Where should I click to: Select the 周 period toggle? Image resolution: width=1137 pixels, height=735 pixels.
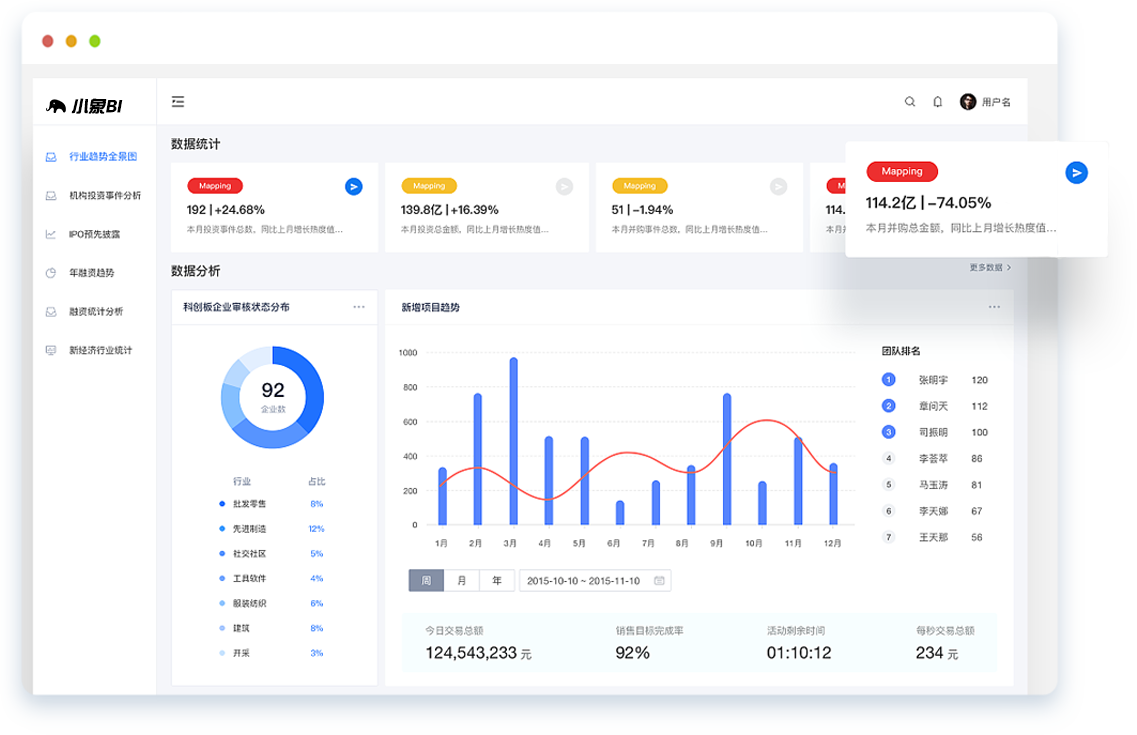pyautogui.click(x=426, y=581)
